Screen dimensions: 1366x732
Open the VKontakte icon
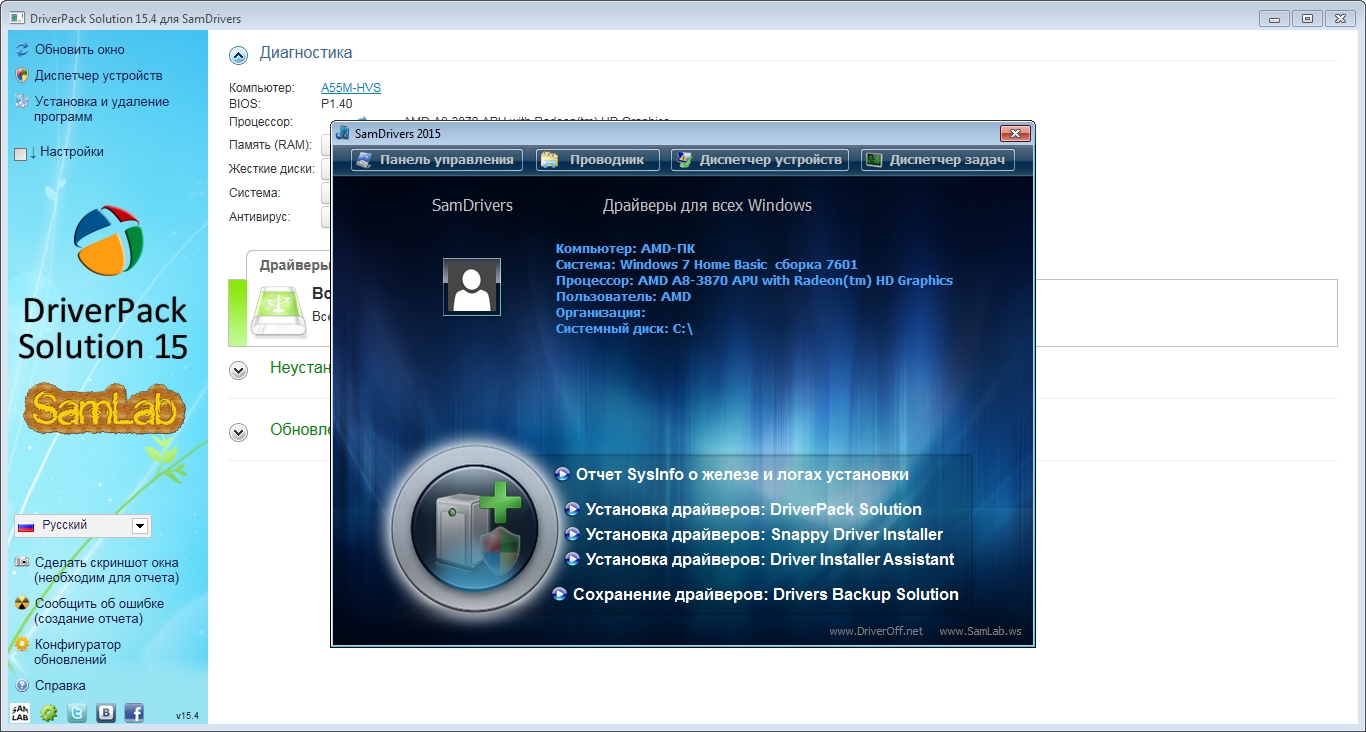point(106,713)
